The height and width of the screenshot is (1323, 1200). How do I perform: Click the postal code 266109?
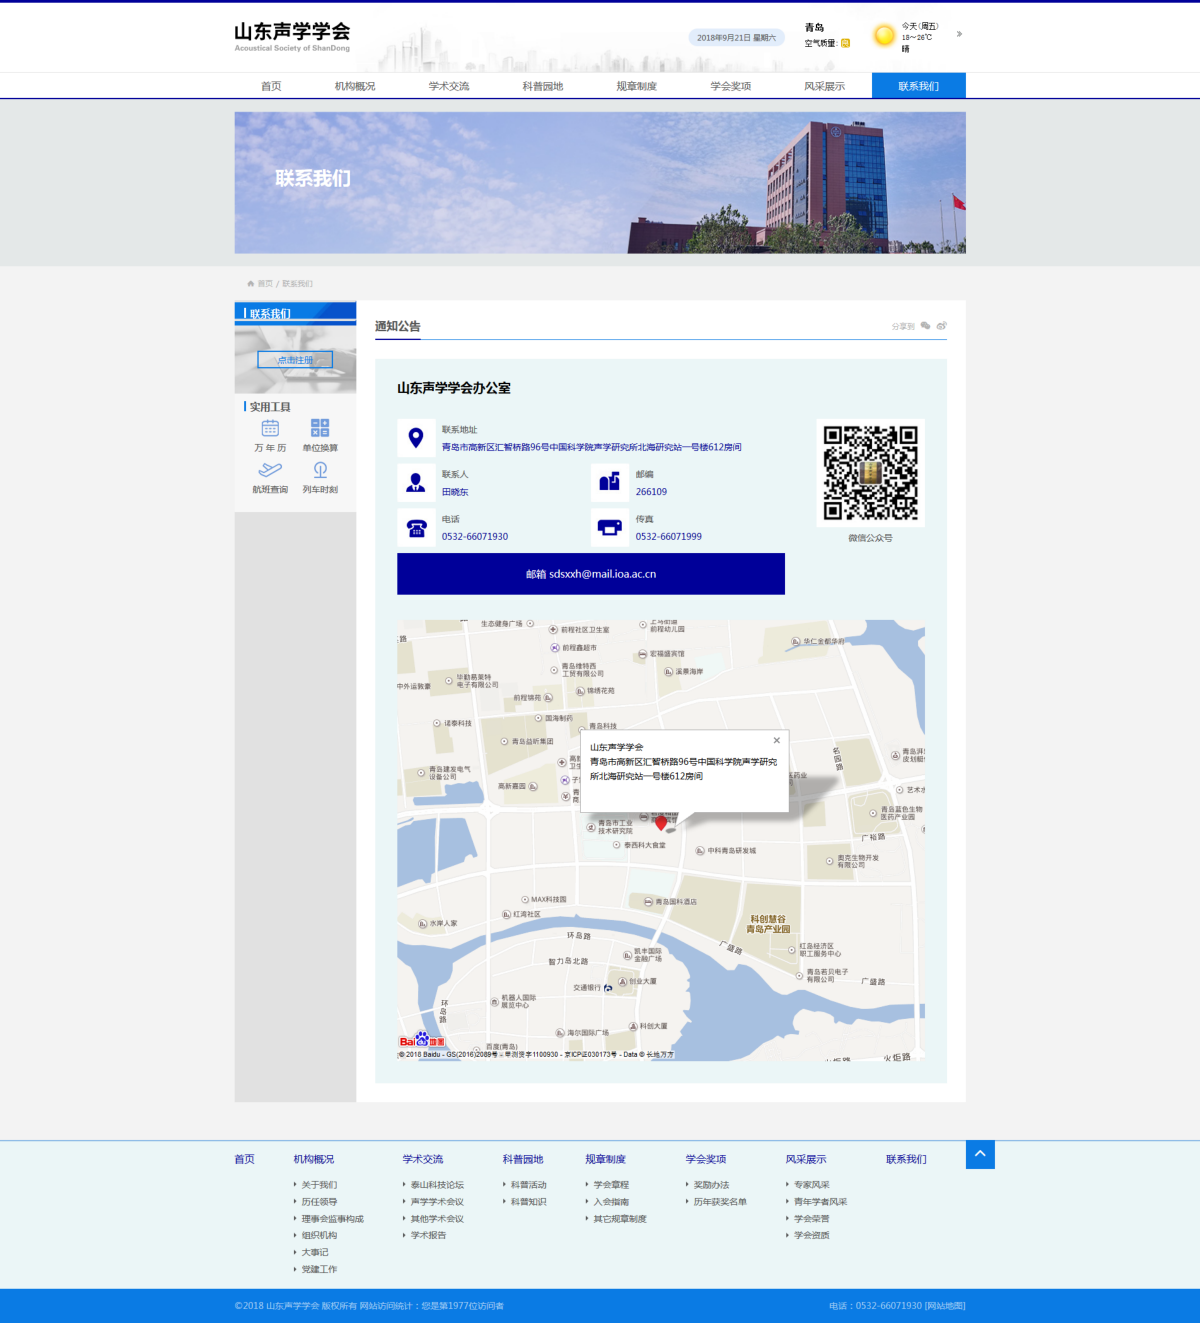[651, 492]
